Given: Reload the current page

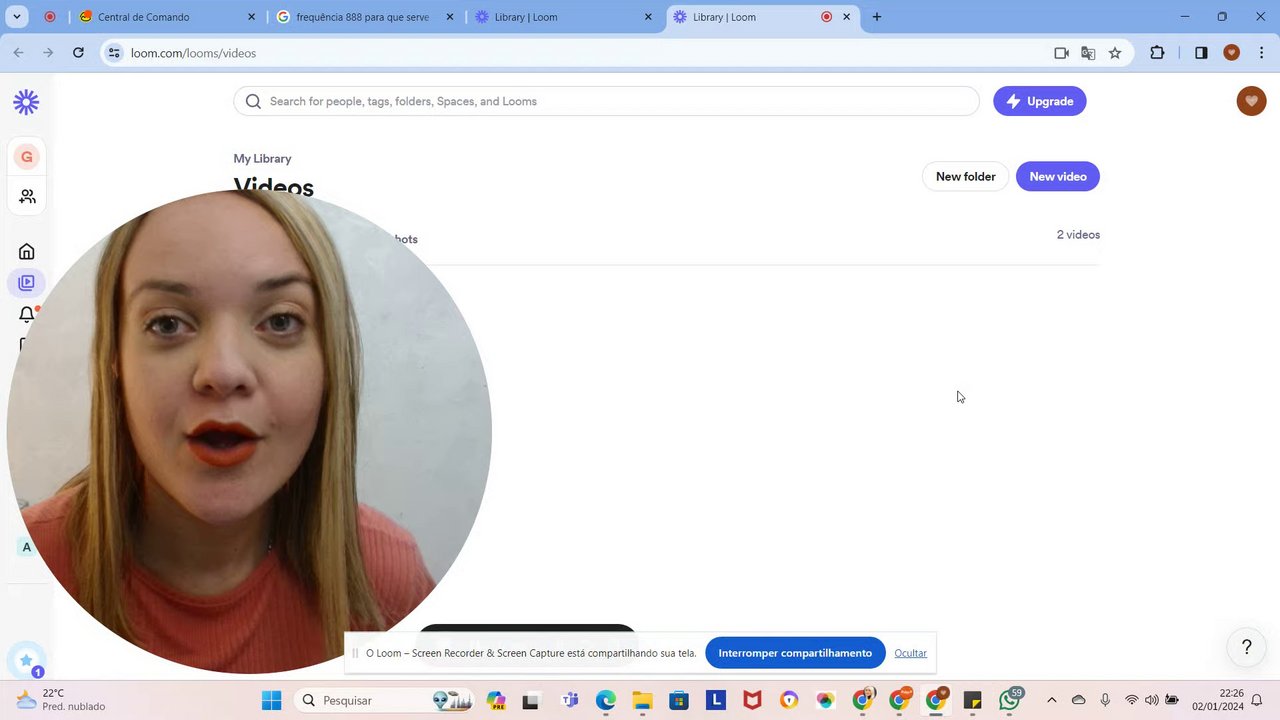Looking at the screenshot, I should tap(78, 53).
